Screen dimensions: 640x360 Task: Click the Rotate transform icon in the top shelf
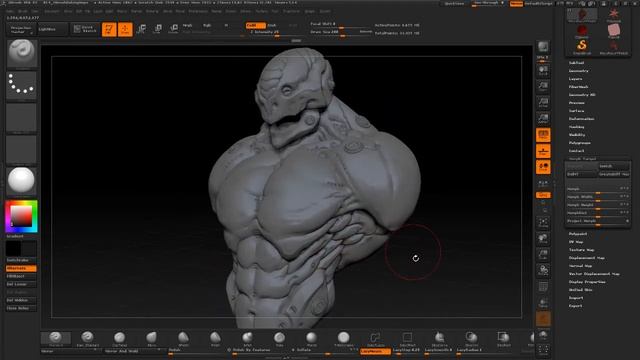point(173,29)
